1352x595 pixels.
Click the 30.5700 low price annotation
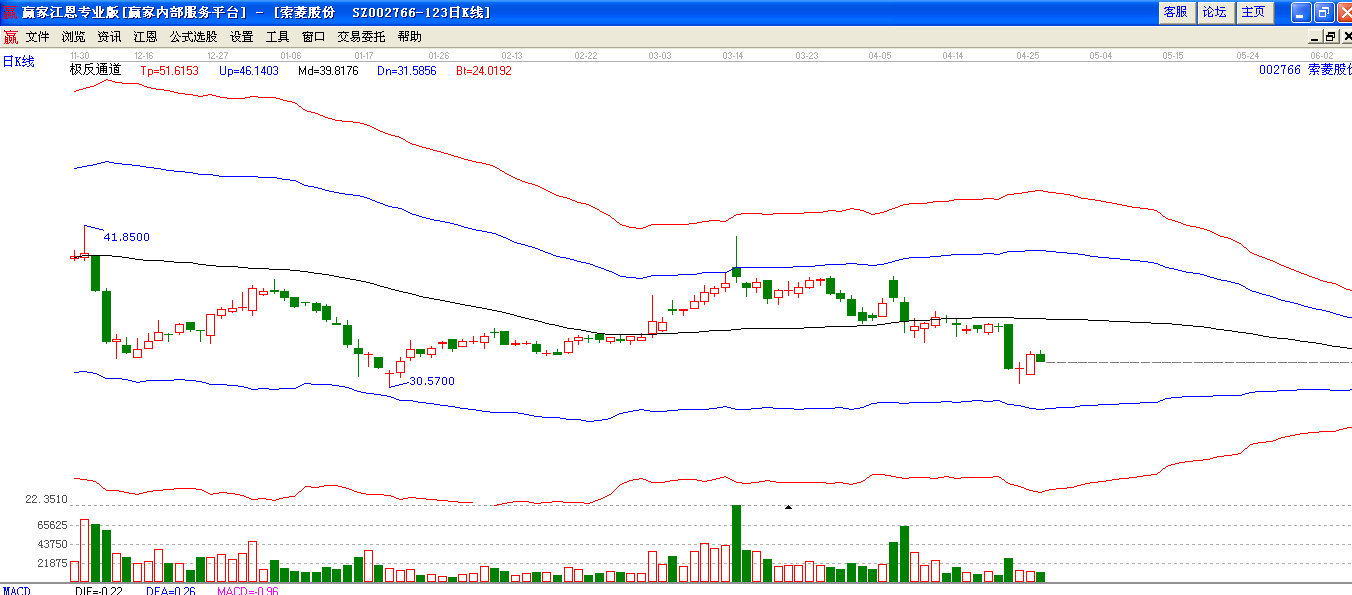pyautogui.click(x=432, y=381)
